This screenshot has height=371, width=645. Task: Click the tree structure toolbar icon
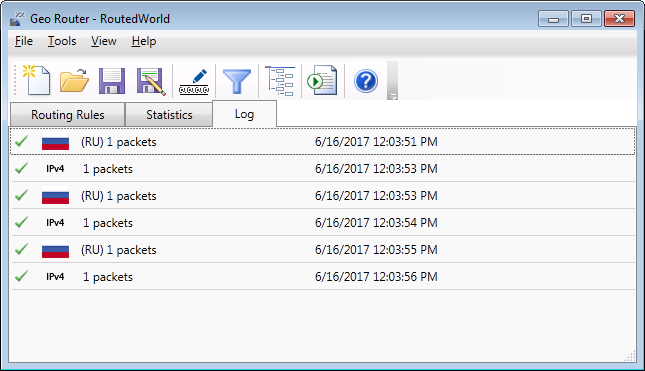click(x=280, y=81)
